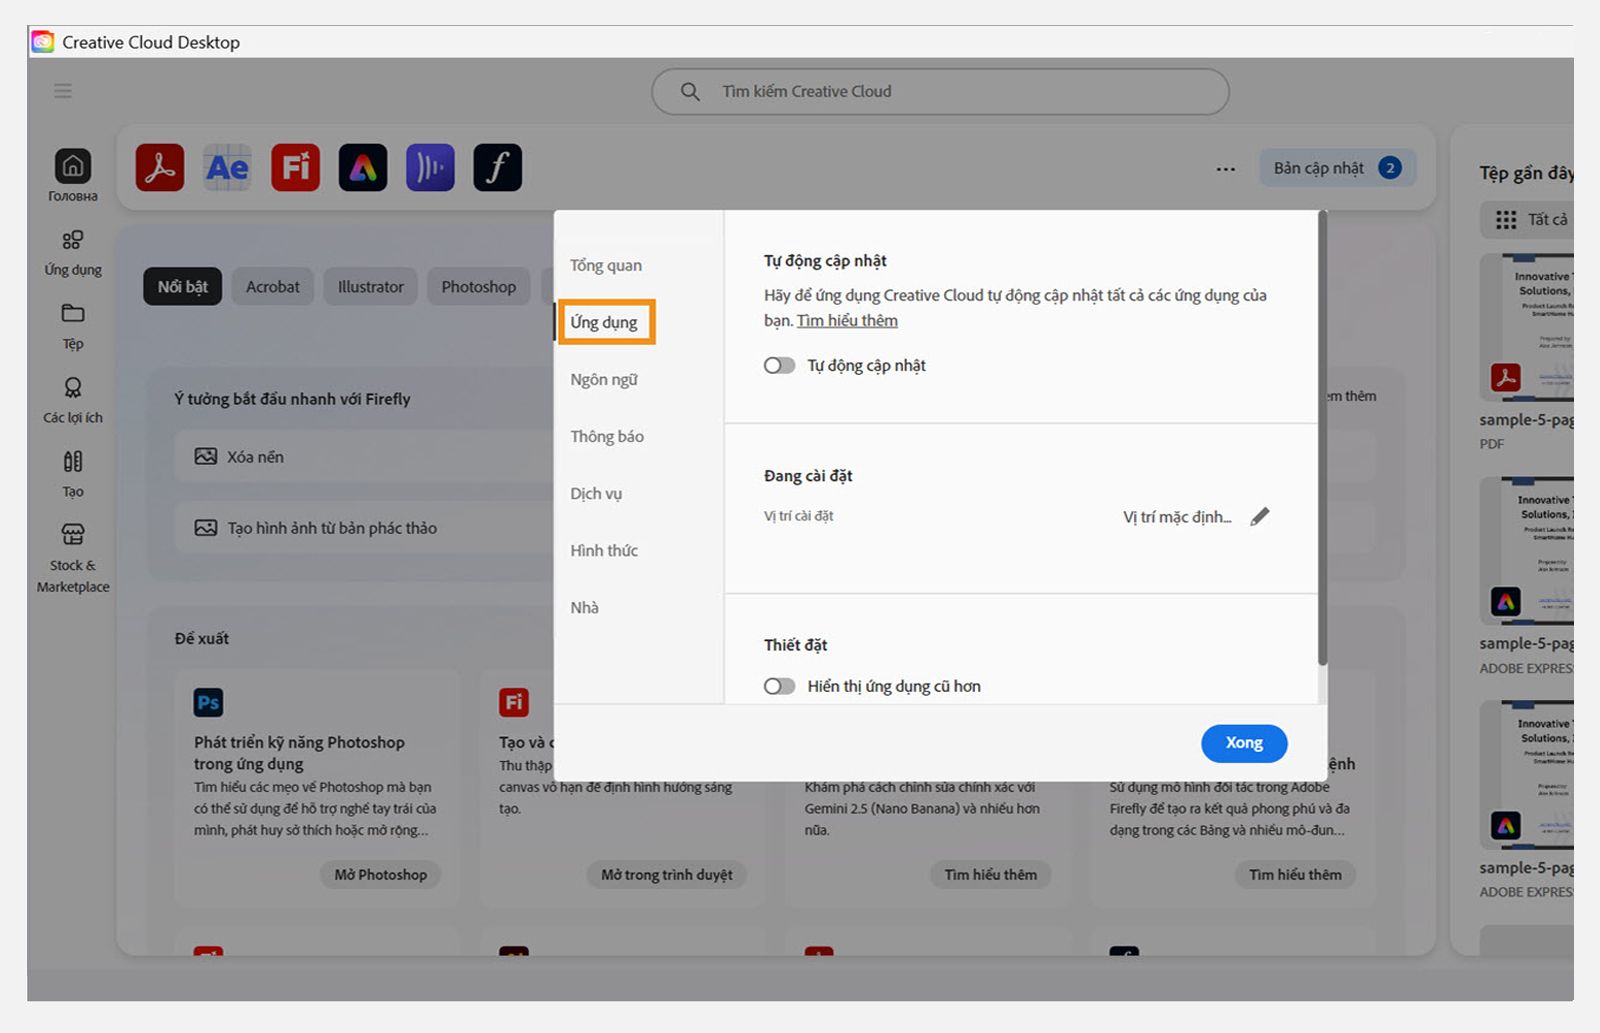
Task: Open the purple audio waveform app icon
Action: point(430,168)
